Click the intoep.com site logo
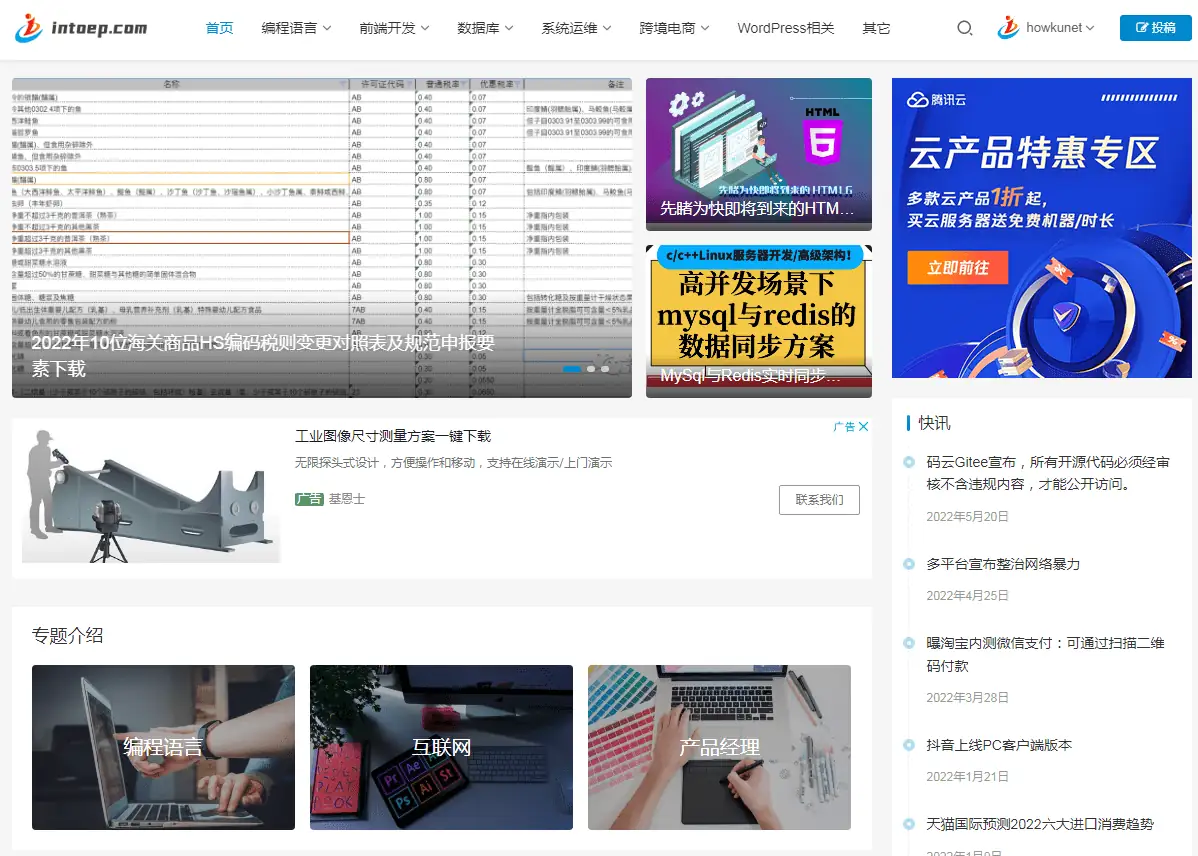The height and width of the screenshot is (856, 1198). (78, 28)
